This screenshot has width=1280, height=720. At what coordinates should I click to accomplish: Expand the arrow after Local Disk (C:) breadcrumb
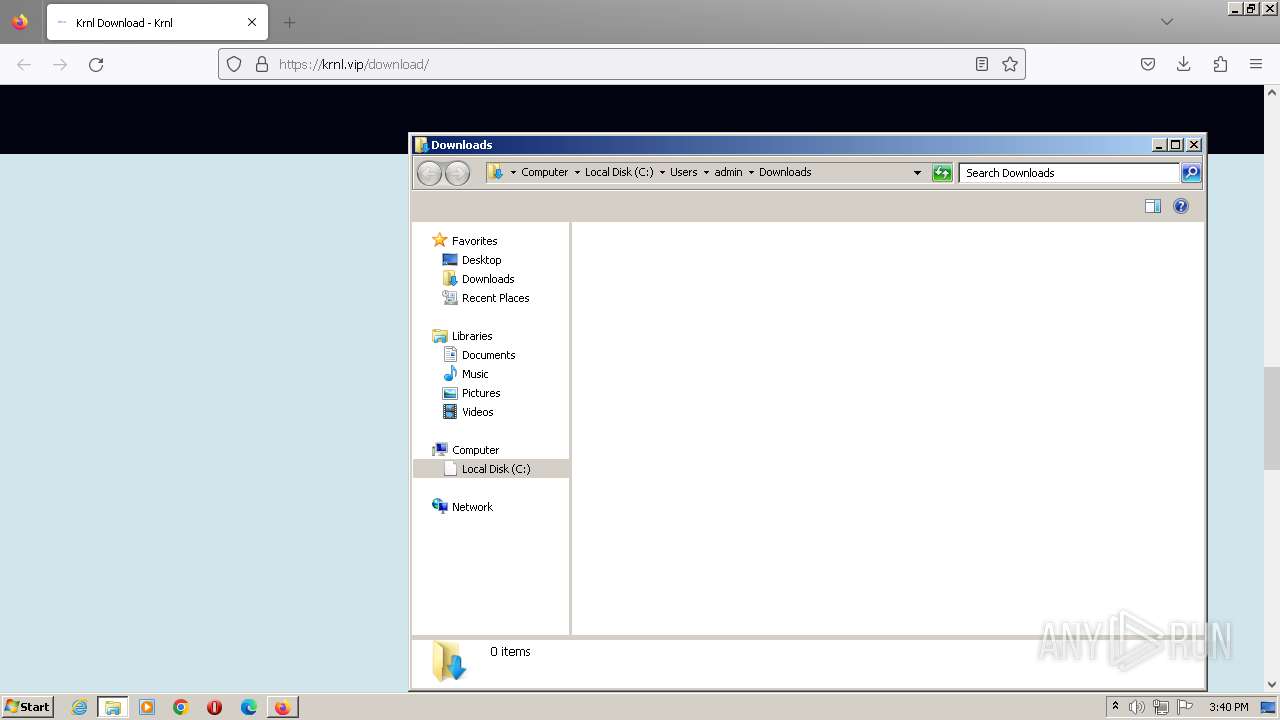662,173
